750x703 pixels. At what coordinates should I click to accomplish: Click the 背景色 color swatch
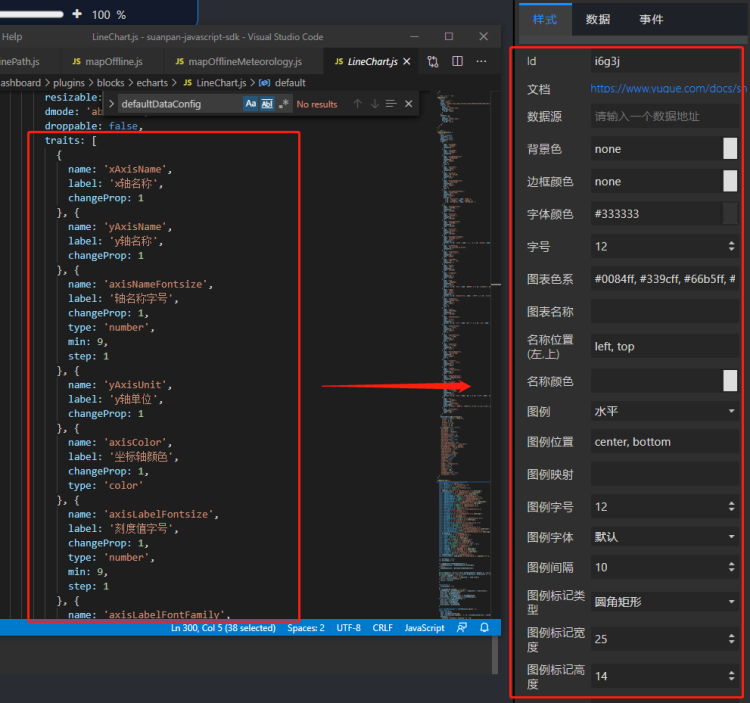pyautogui.click(x=730, y=149)
